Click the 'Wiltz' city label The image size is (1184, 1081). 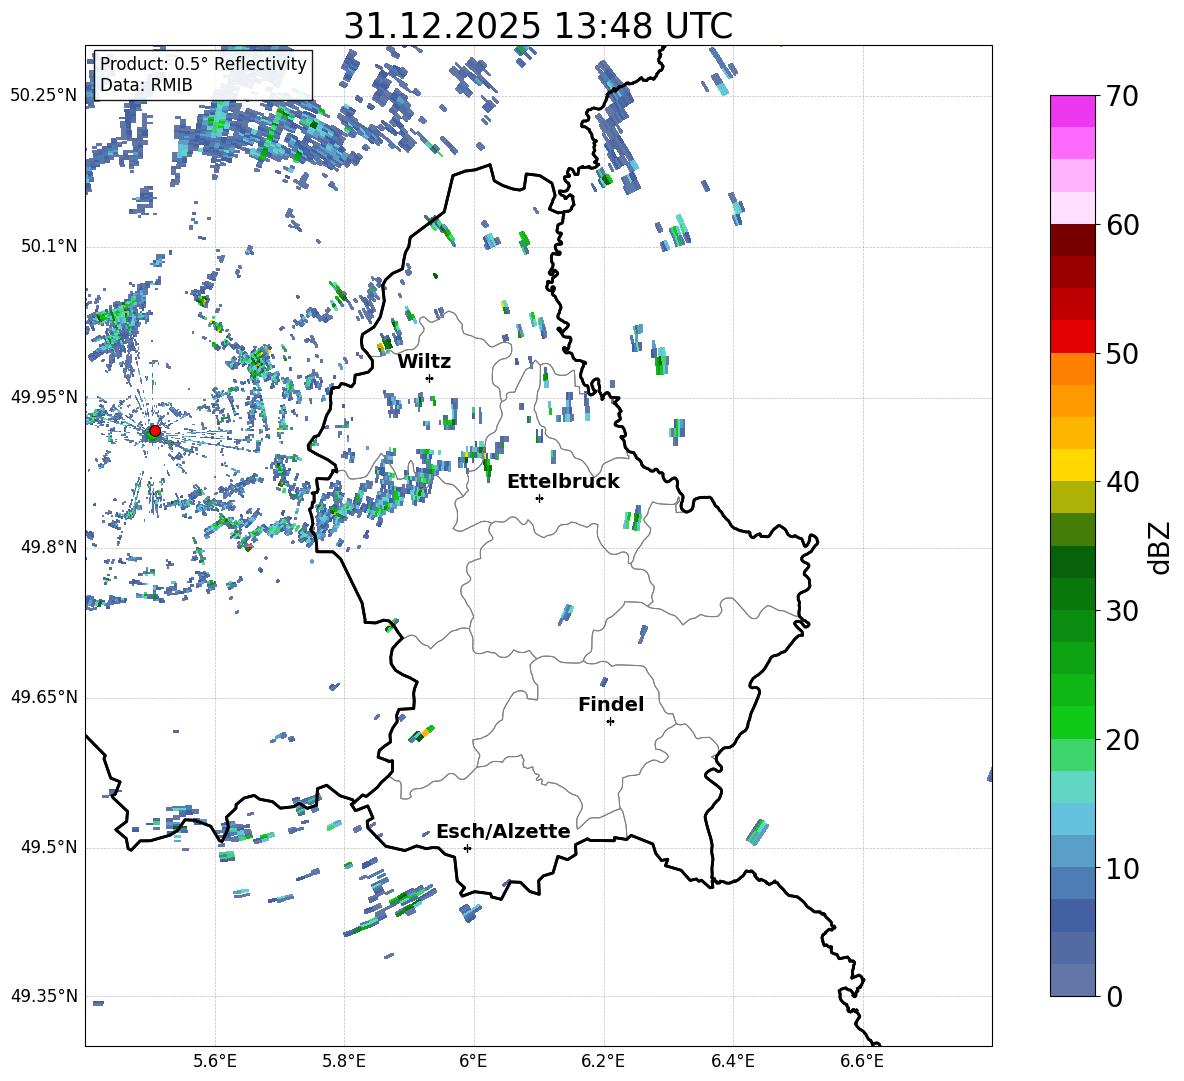424,362
